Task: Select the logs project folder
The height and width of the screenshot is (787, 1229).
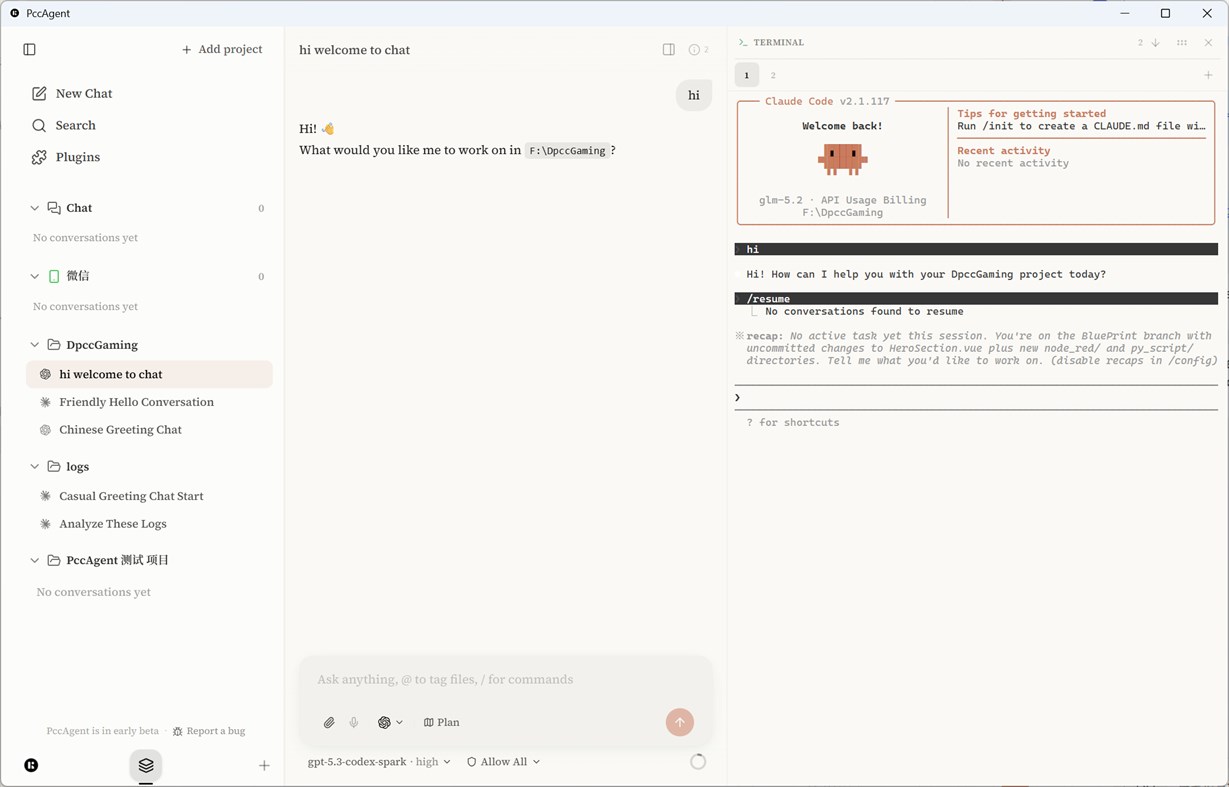Action: (x=68, y=467)
